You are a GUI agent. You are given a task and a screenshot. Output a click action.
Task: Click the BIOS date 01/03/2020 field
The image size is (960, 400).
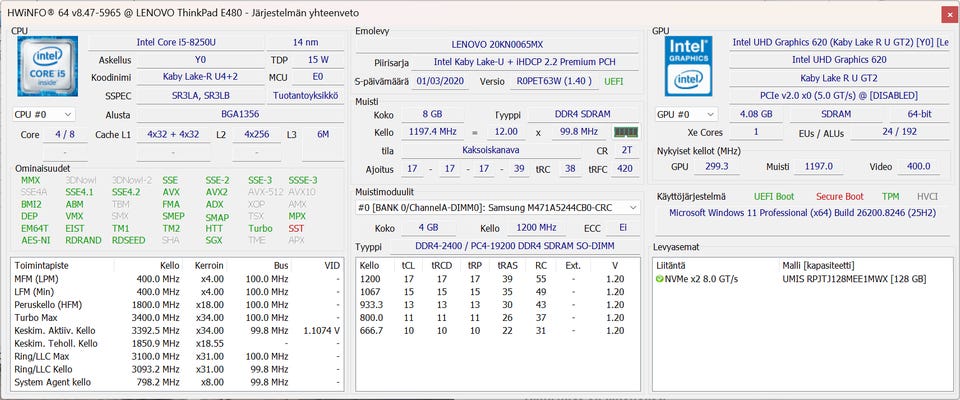441,81
